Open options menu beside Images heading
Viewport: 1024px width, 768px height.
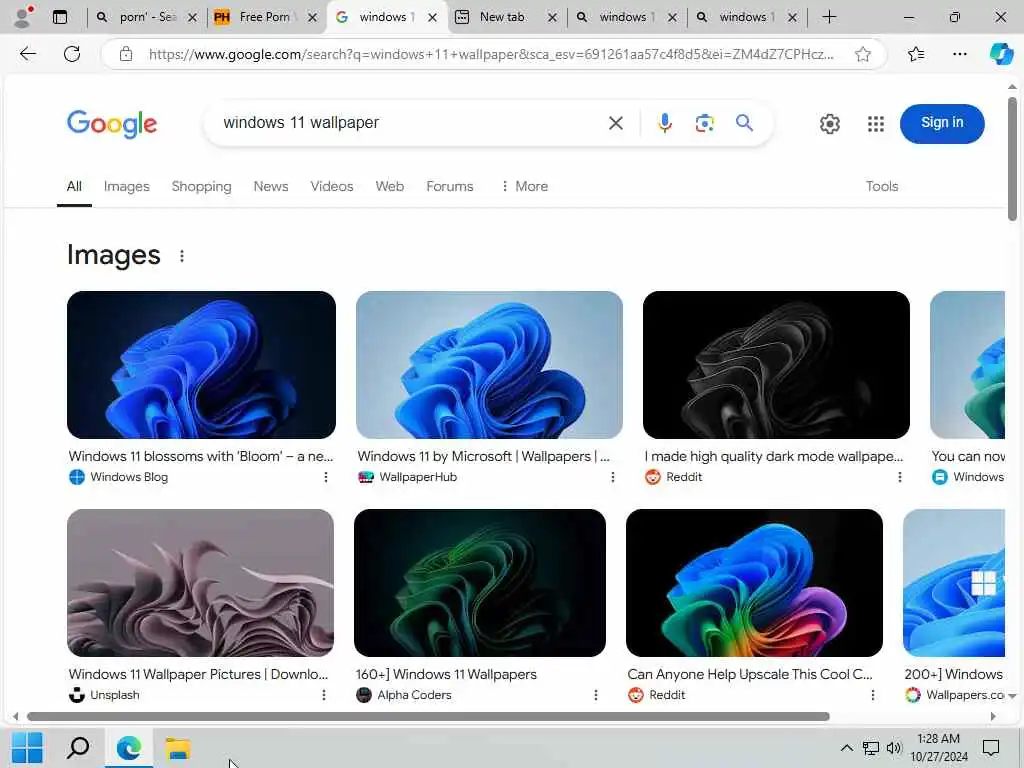[182, 256]
